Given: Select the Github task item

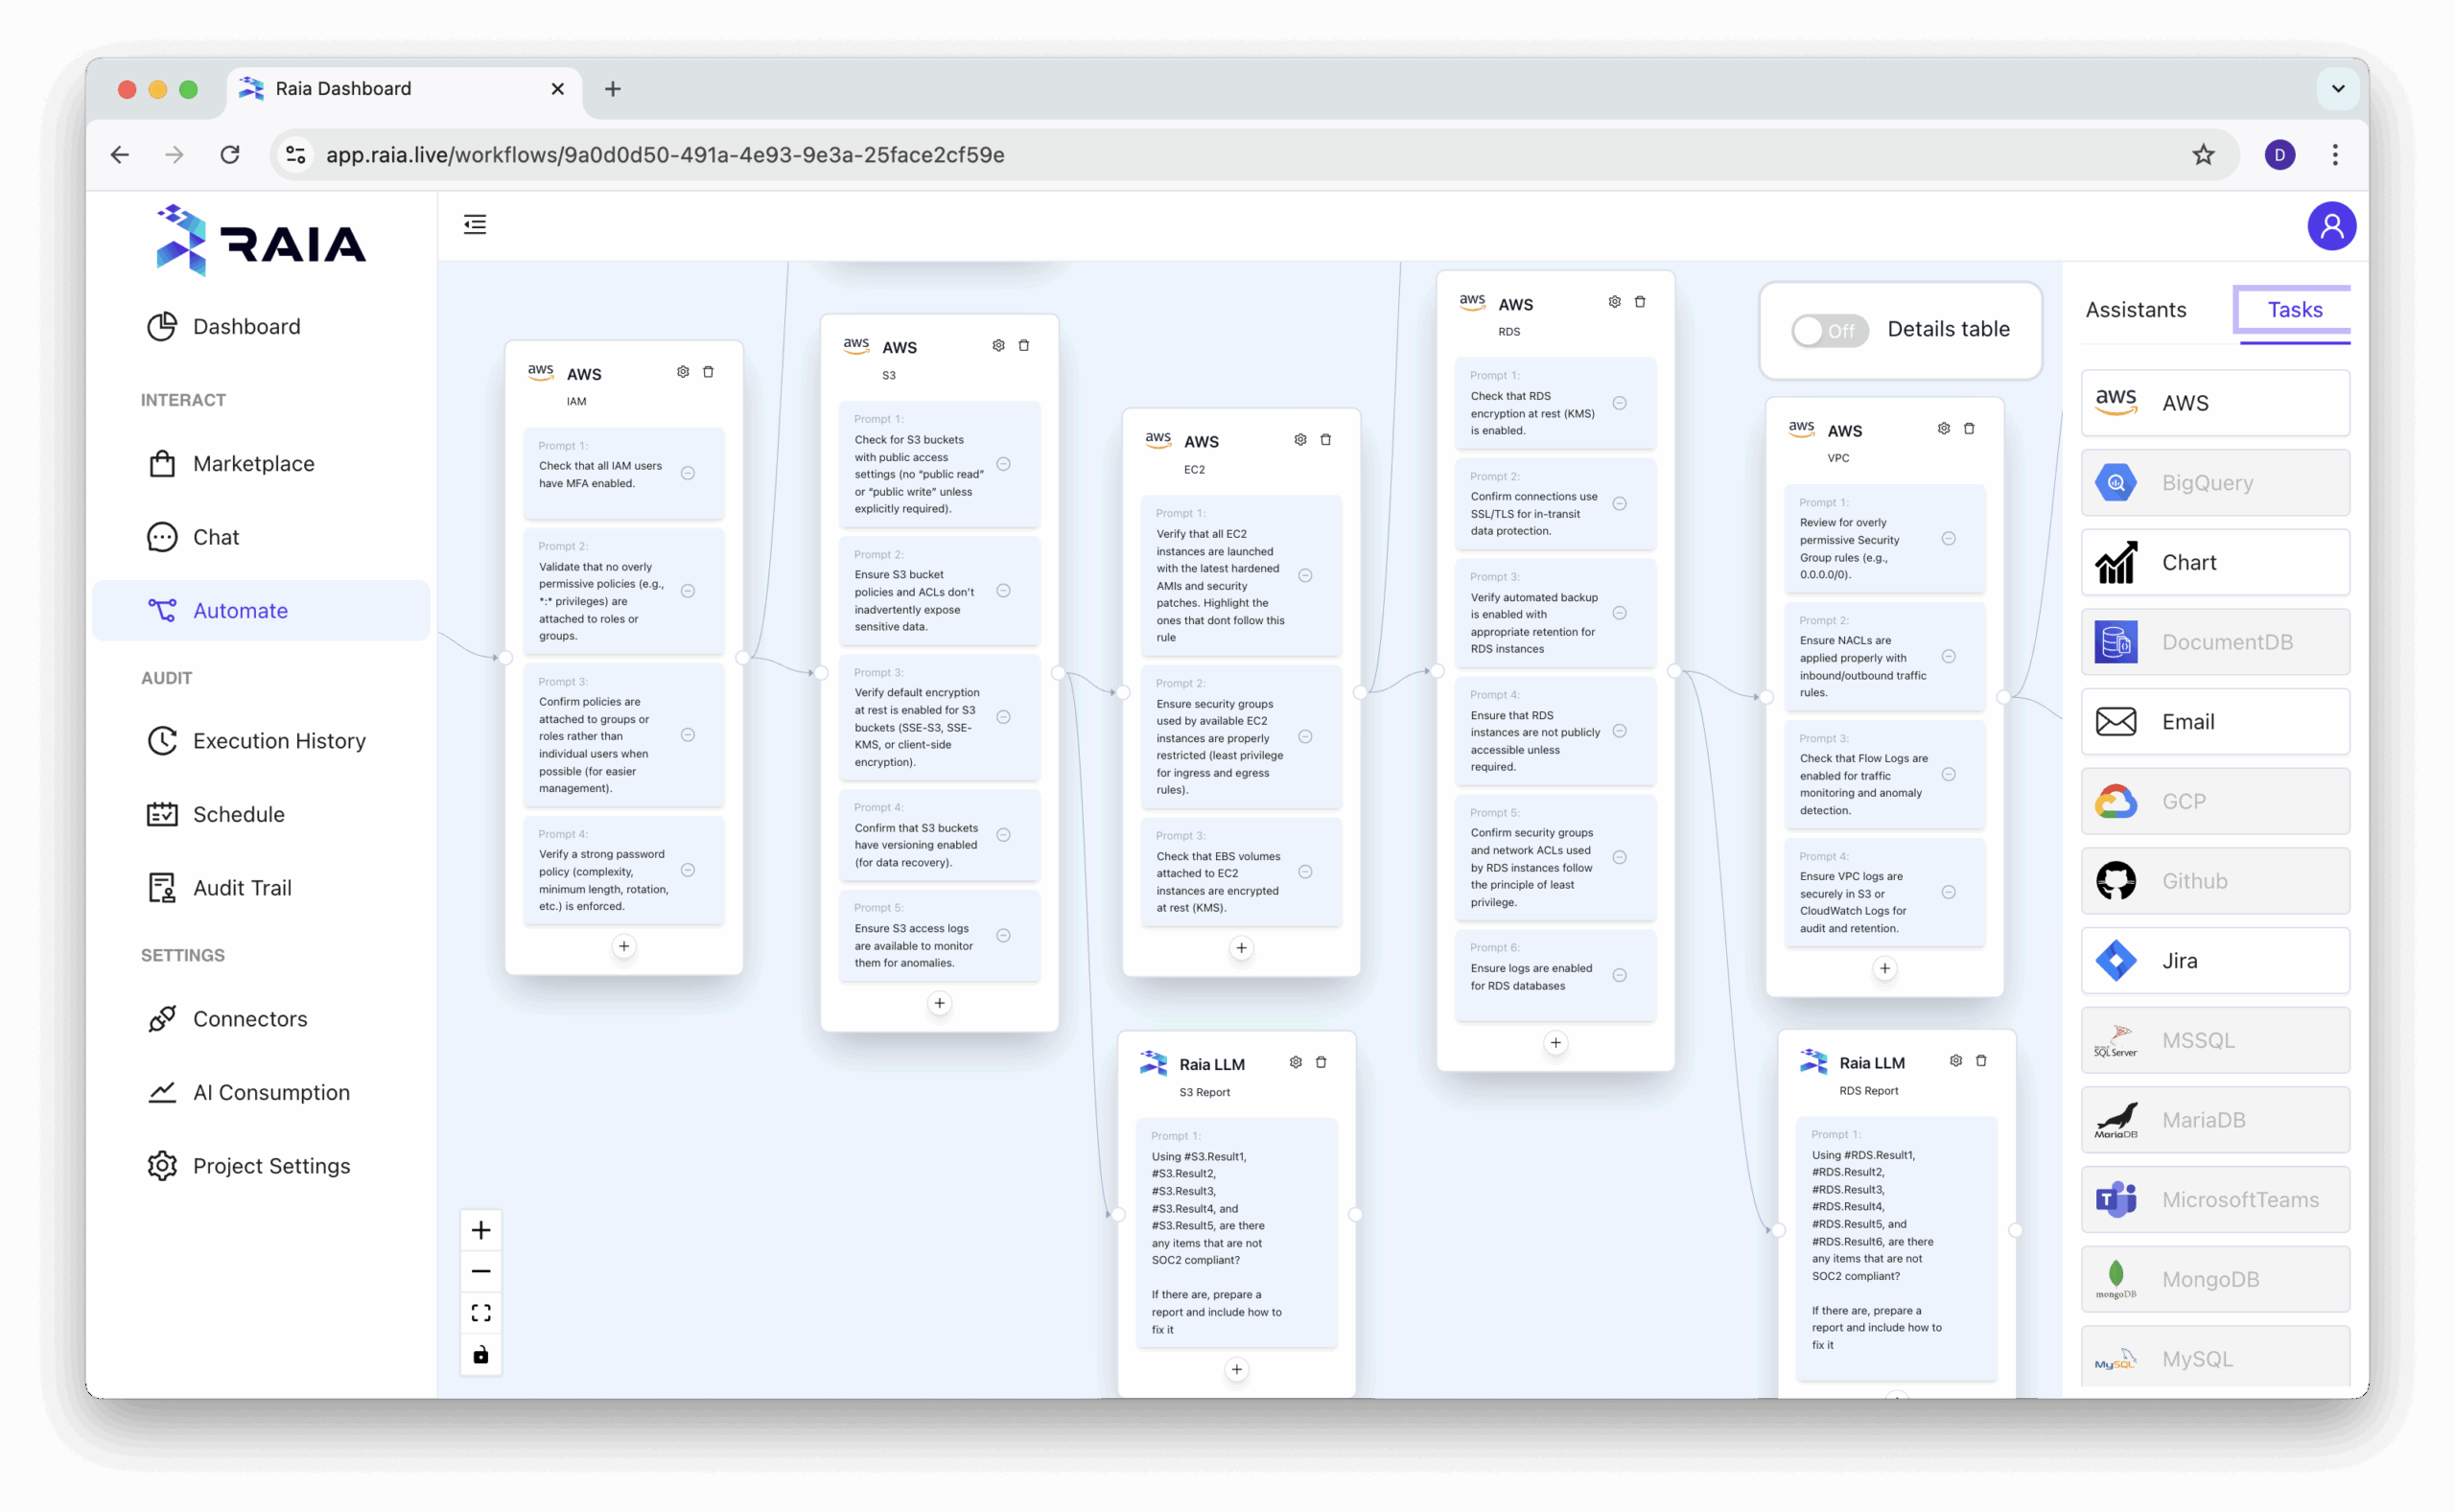Looking at the screenshot, I should coord(2215,882).
